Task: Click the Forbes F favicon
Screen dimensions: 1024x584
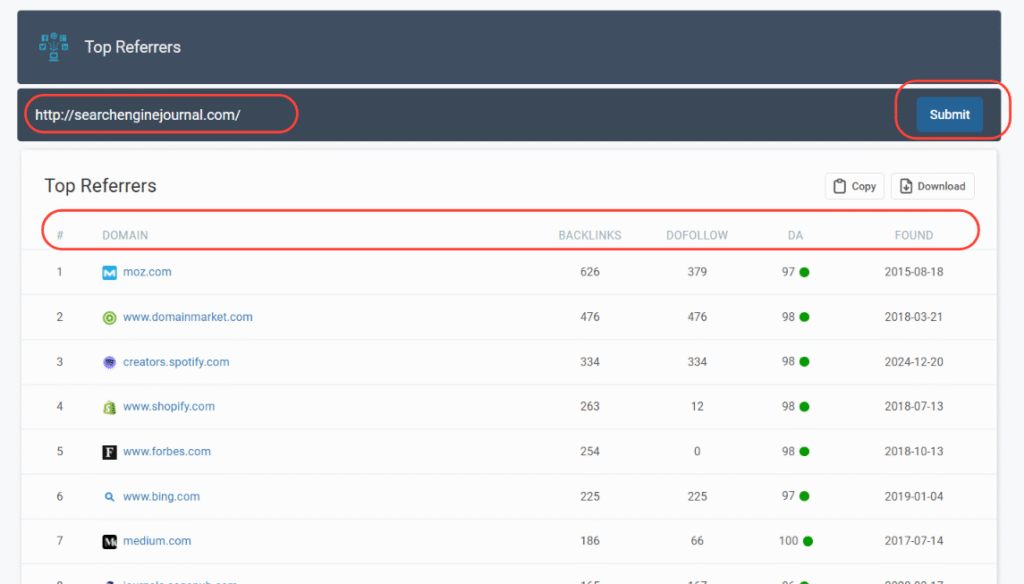Action: pos(109,452)
